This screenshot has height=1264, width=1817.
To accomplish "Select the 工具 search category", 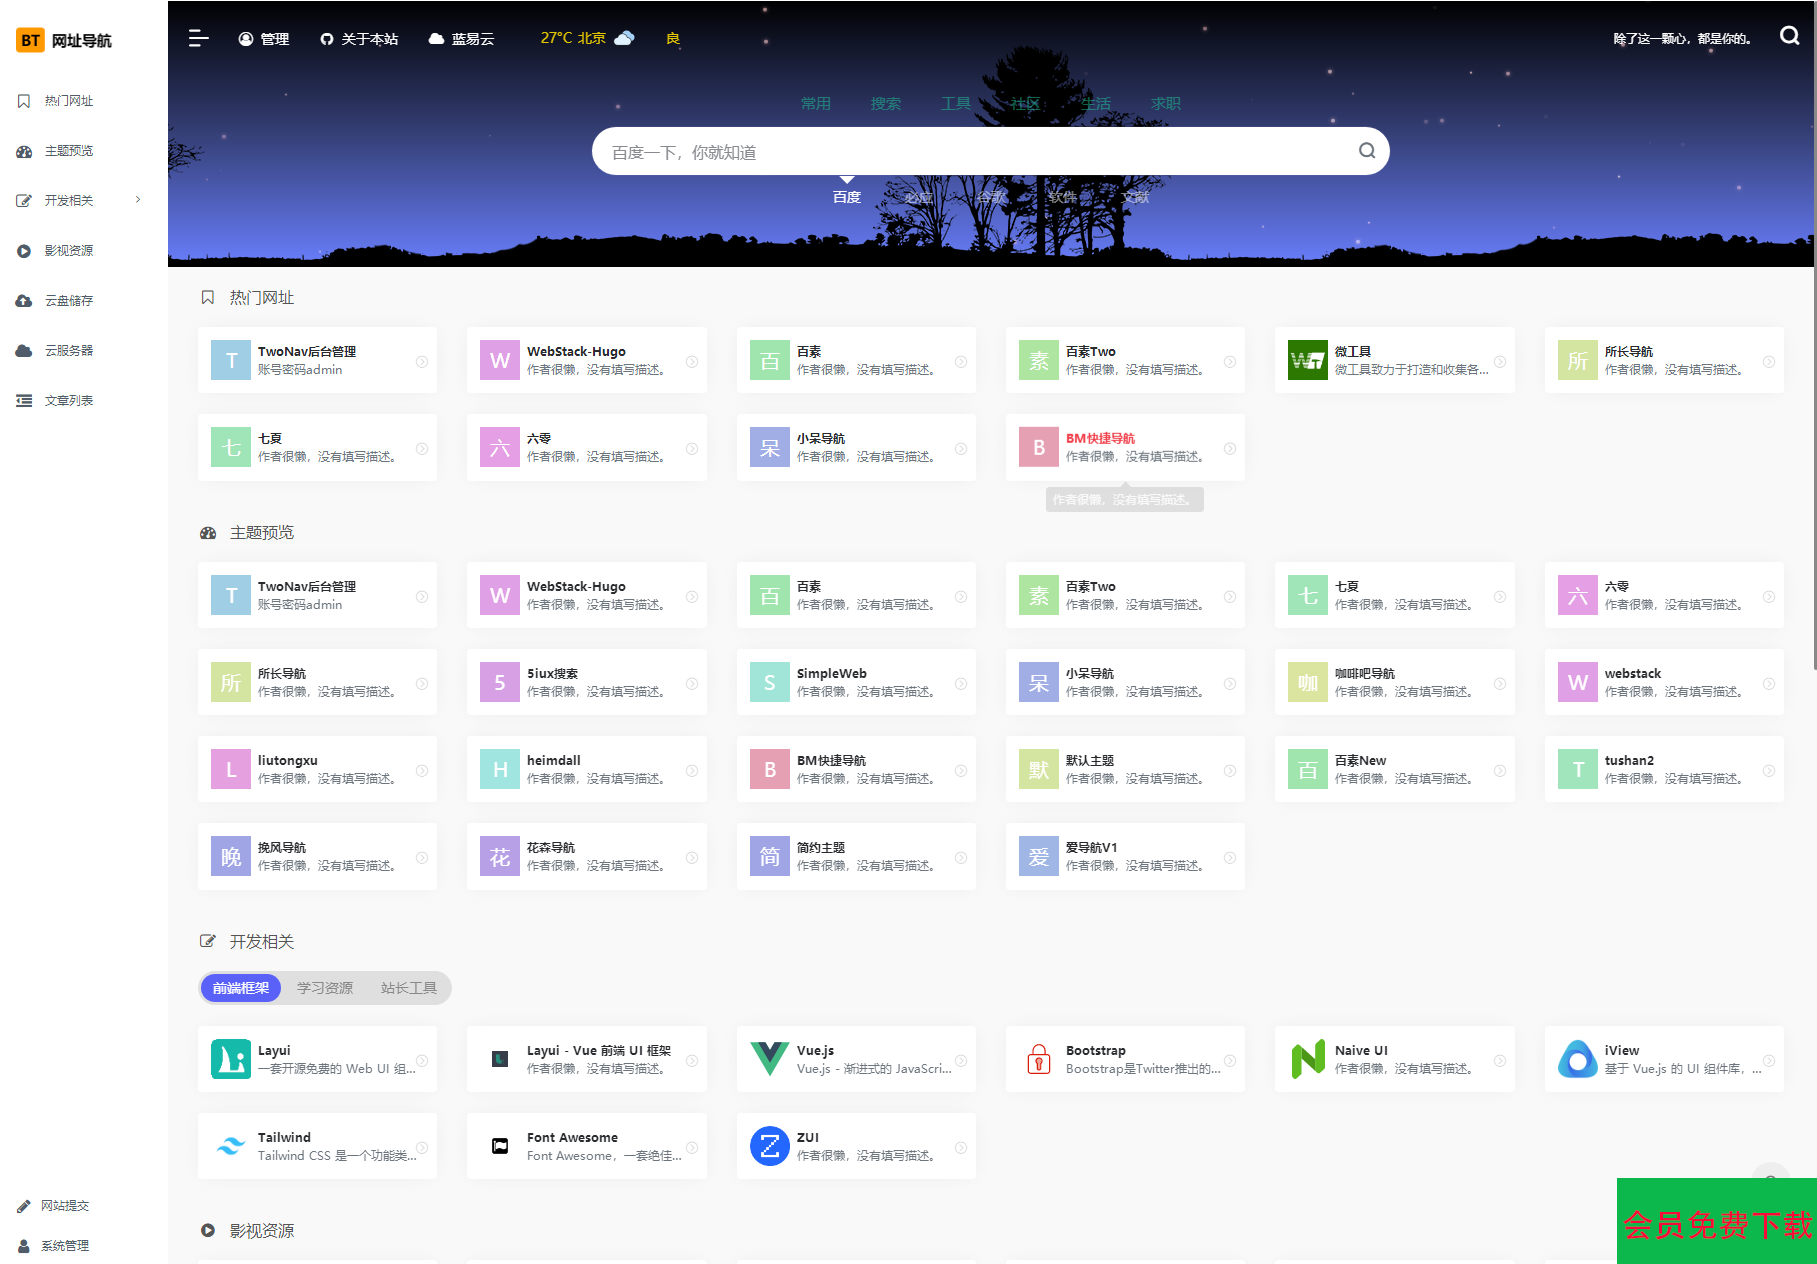I will pyautogui.click(x=955, y=103).
